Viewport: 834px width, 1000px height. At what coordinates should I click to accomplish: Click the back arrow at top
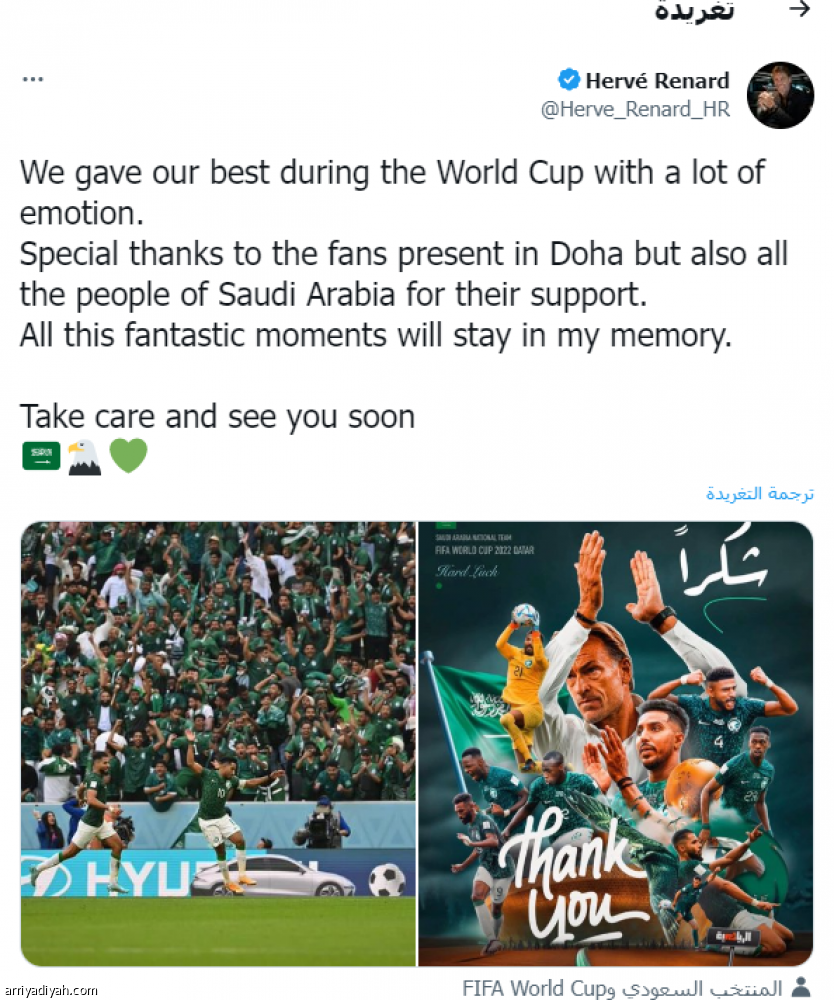(799, 8)
